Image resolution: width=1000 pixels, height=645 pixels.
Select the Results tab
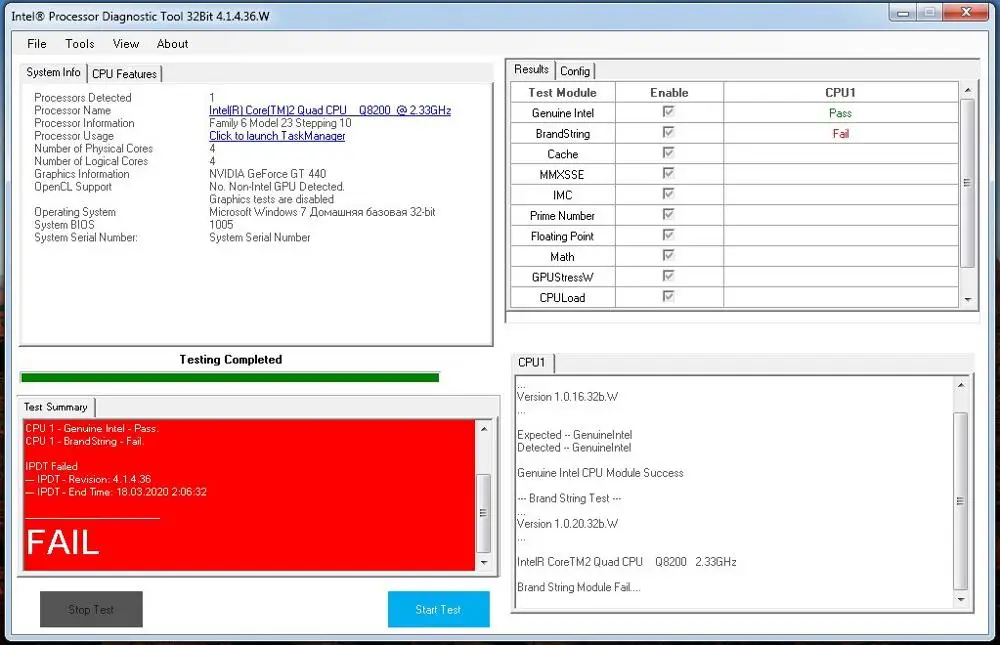(x=531, y=69)
